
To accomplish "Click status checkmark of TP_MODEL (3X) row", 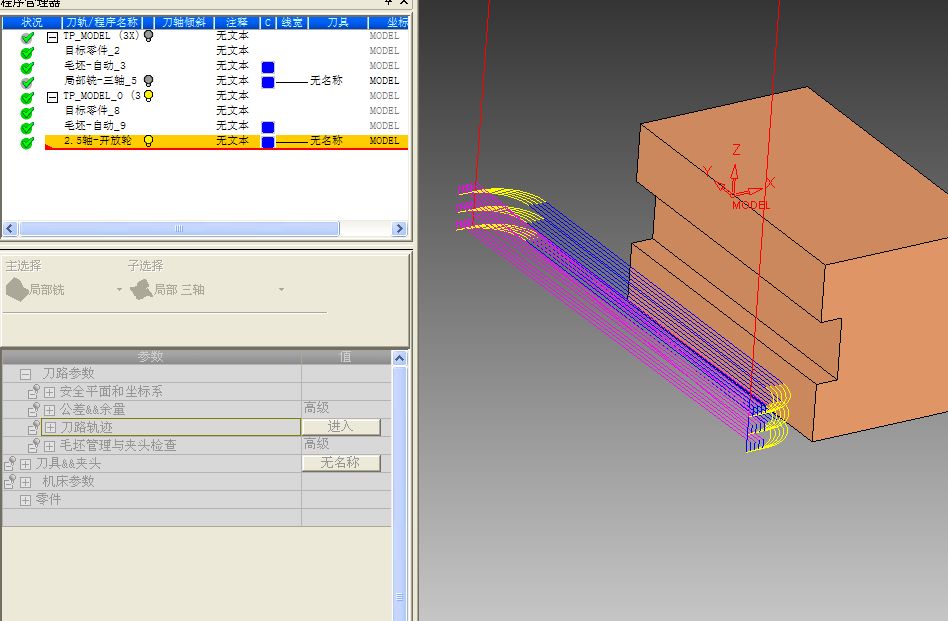I will pyautogui.click(x=27, y=37).
